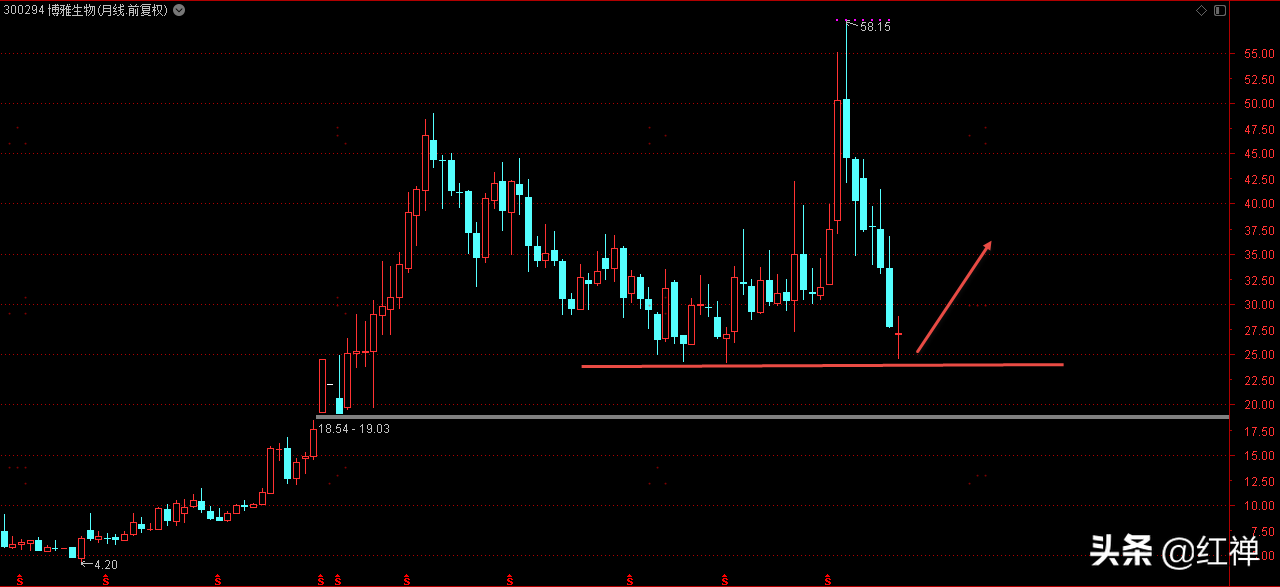Select the 58.15 high price label

coord(875,27)
